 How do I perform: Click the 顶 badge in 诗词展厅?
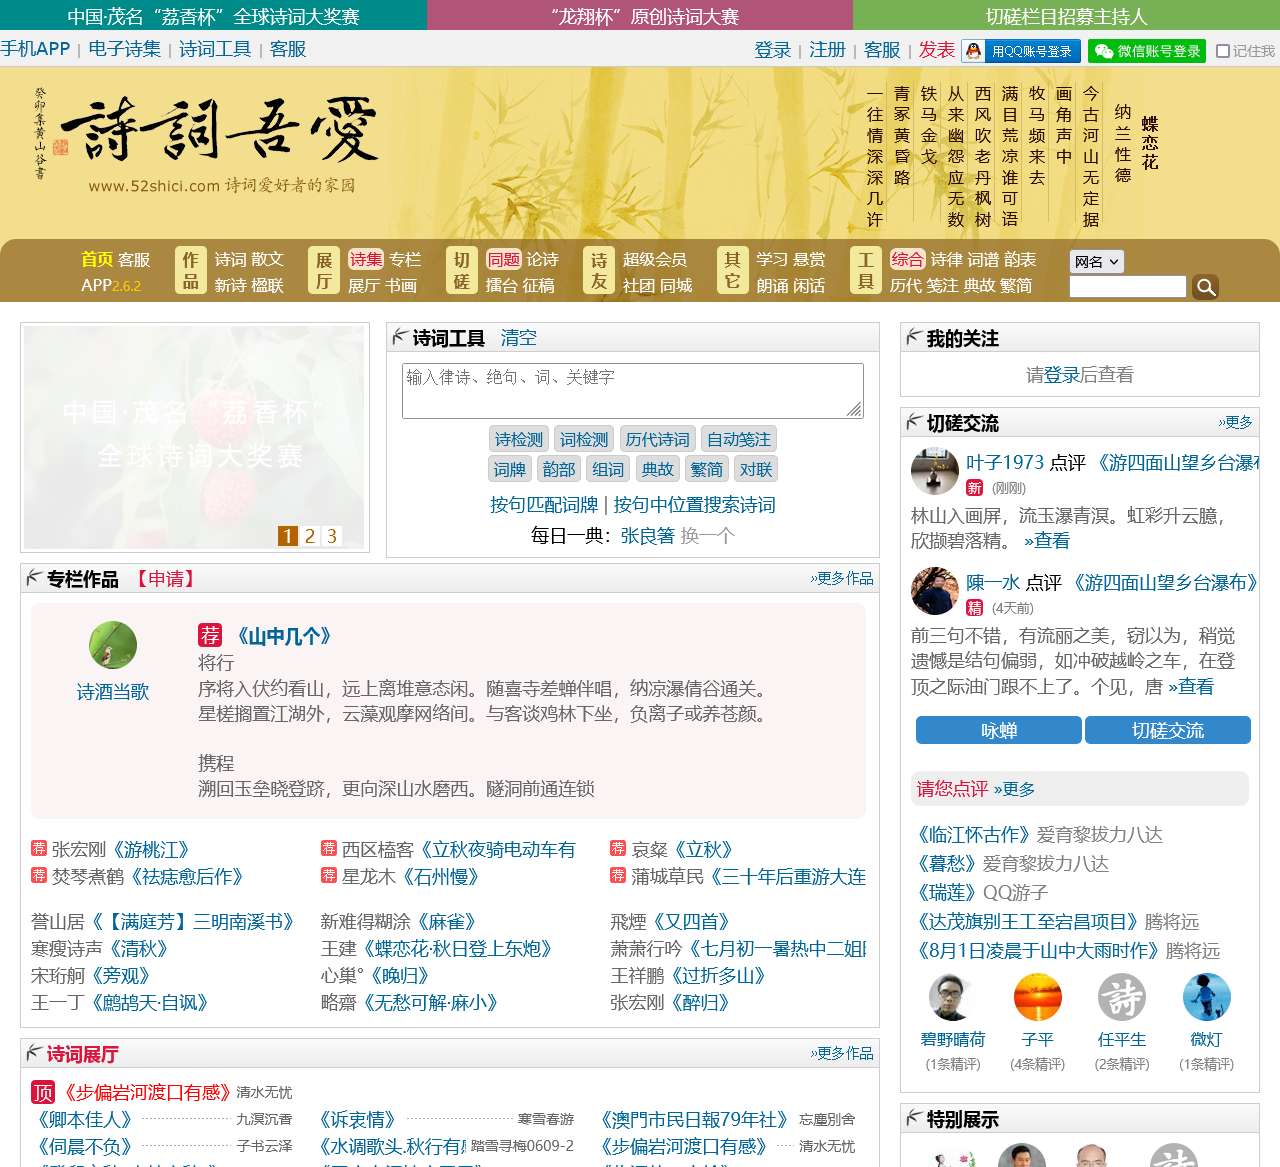(x=43, y=1092)
